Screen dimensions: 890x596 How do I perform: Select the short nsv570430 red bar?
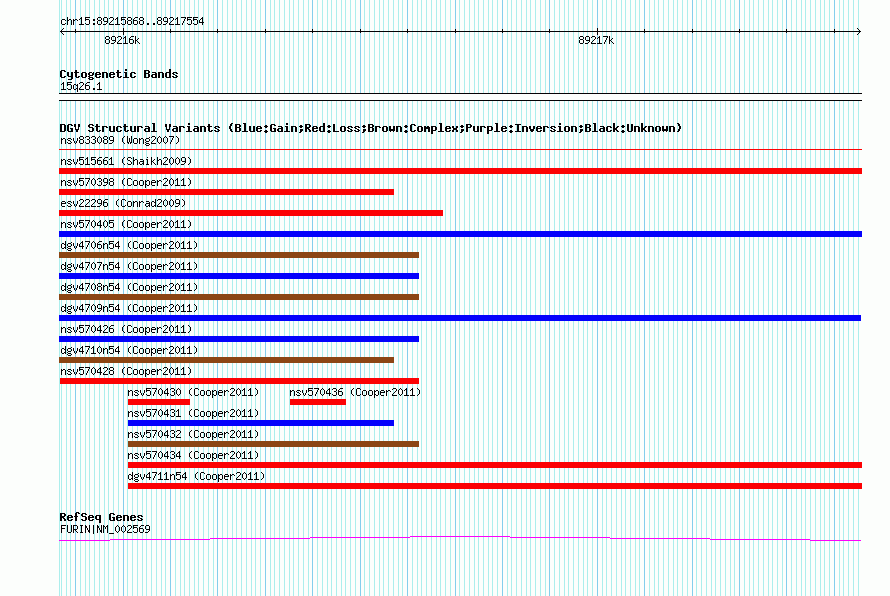(x=159, y=402)
